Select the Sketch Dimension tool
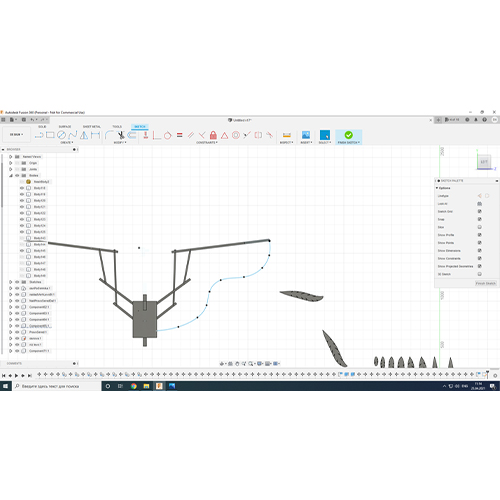Image resolution: width=500 pixels, height=500 pixels. pyautogui.click(x=95, y=135)
